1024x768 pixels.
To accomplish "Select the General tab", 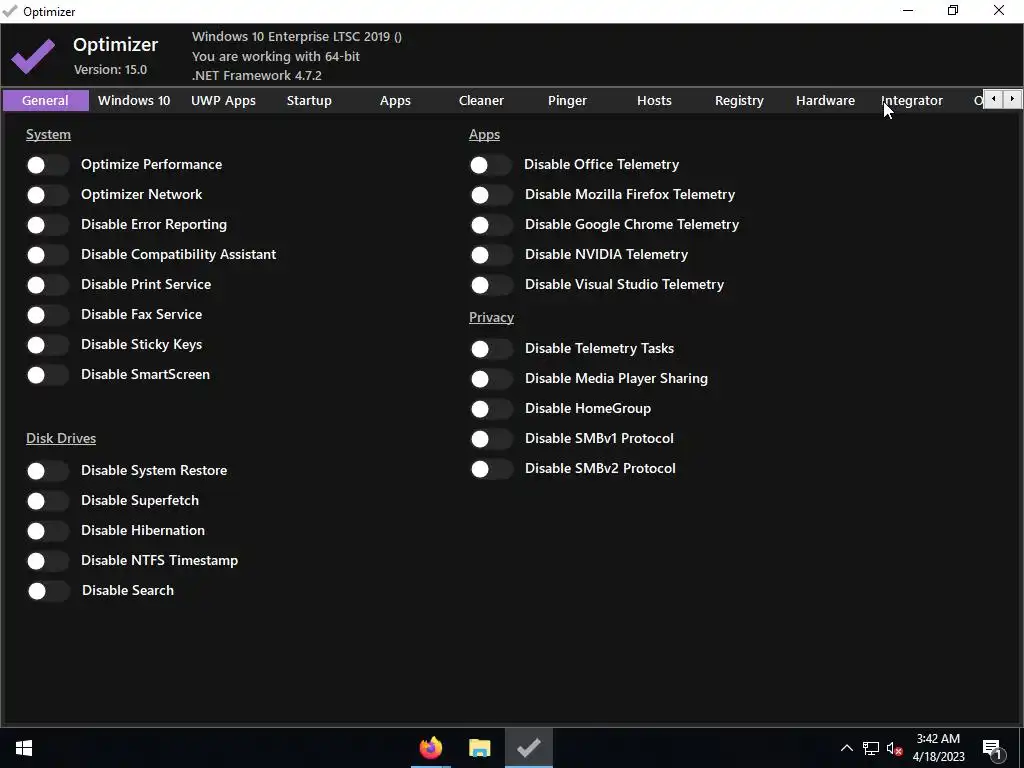I will 45,101.
